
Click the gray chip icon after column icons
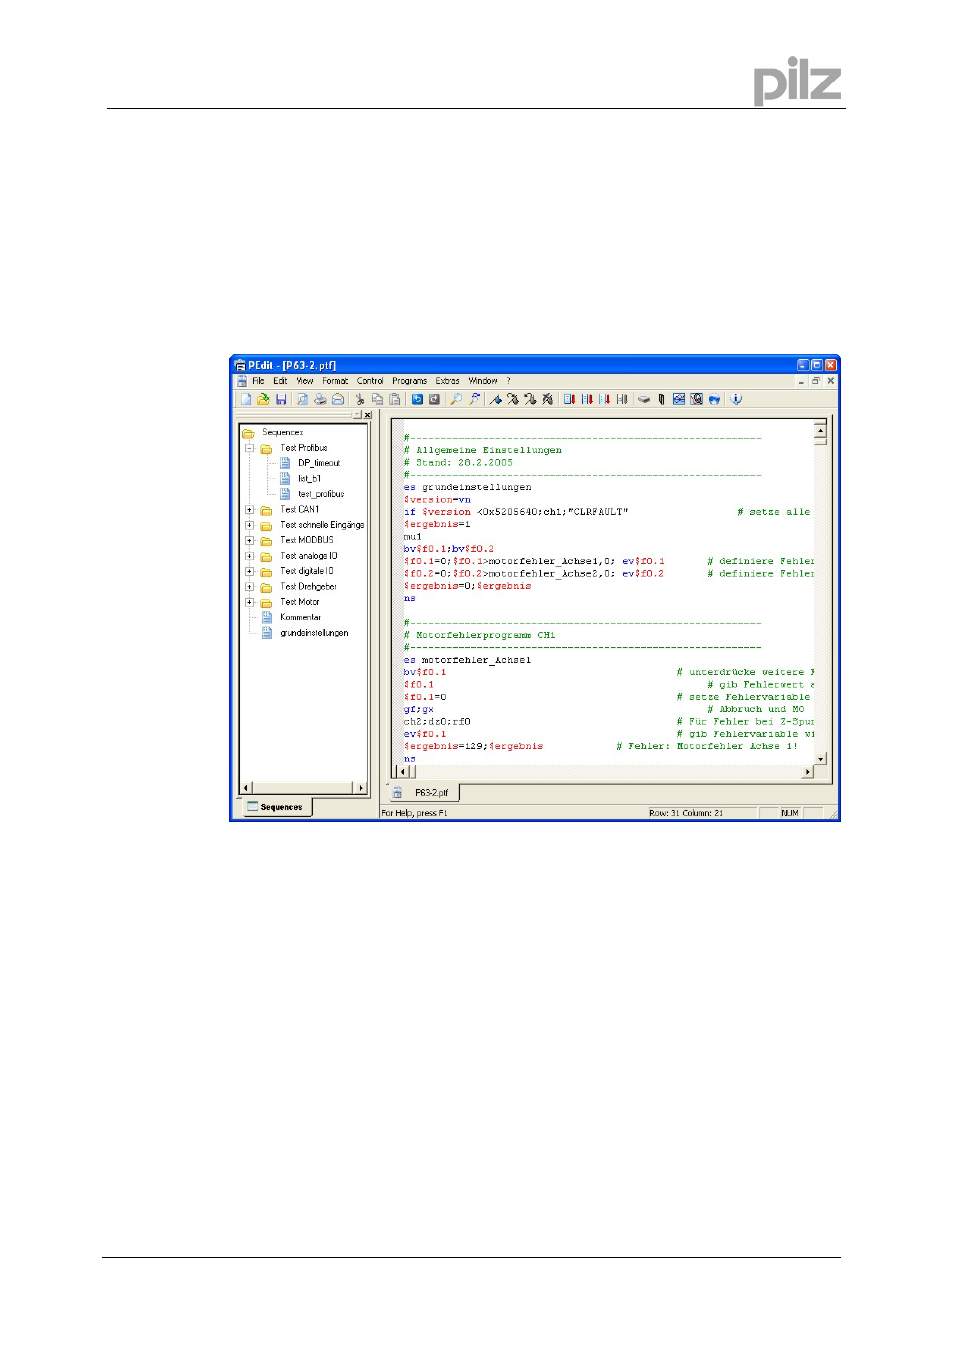click(644, 399)
